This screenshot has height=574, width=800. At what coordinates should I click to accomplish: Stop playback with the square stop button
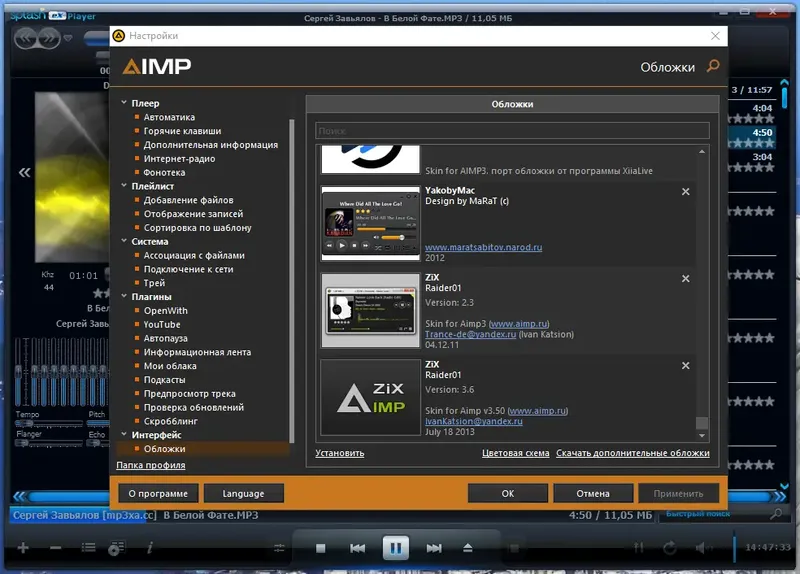coord(320,548)
